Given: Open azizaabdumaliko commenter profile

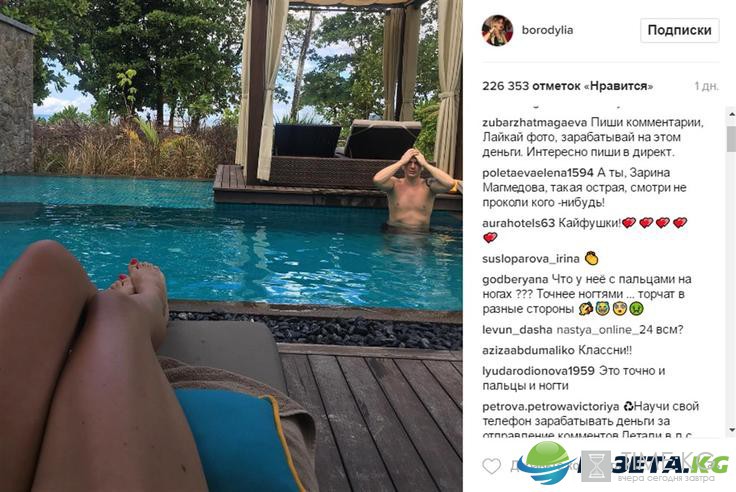Looking at the screenshot, I should click(x=528, y=351).
